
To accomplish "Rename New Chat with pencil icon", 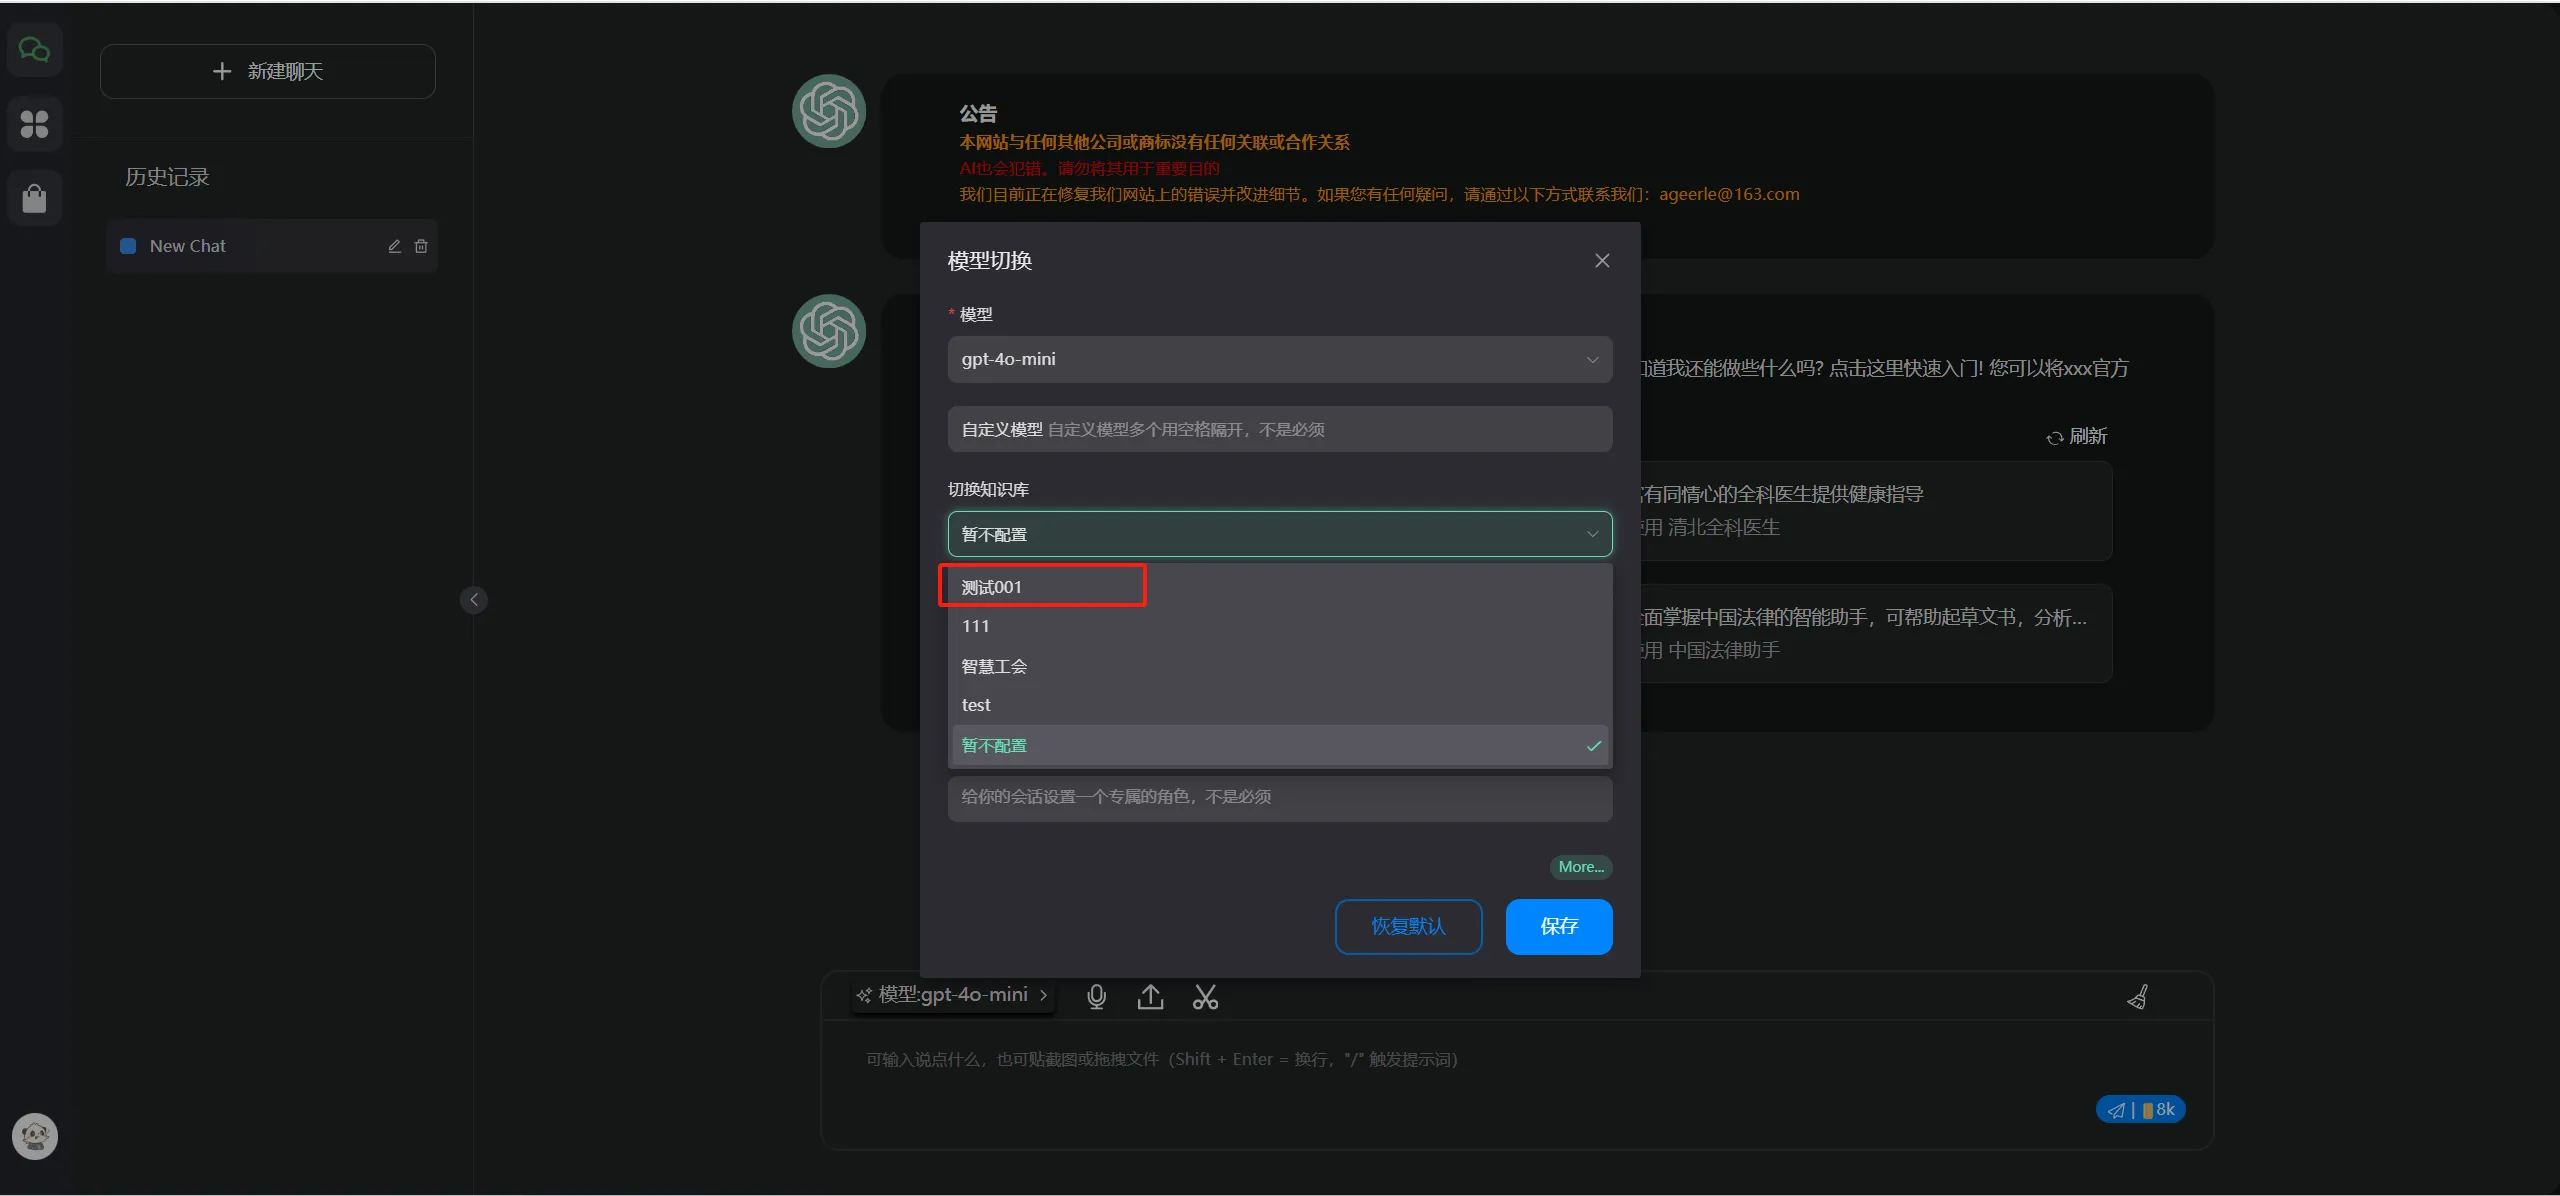I will [x=394, y=246].
